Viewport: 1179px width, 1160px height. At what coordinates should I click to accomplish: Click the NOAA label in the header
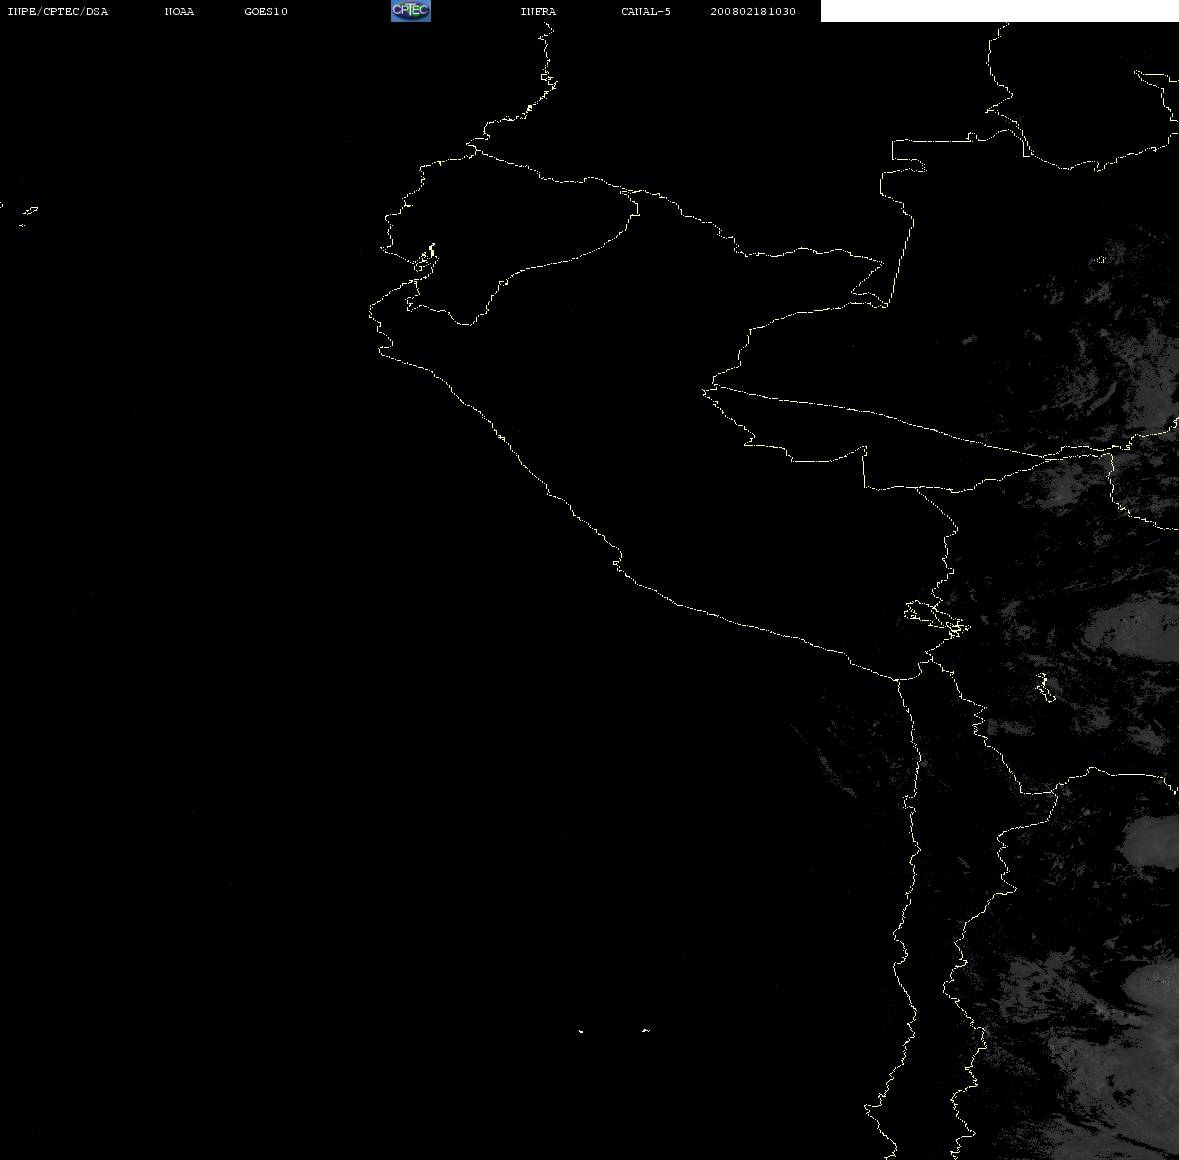[179, 11]
